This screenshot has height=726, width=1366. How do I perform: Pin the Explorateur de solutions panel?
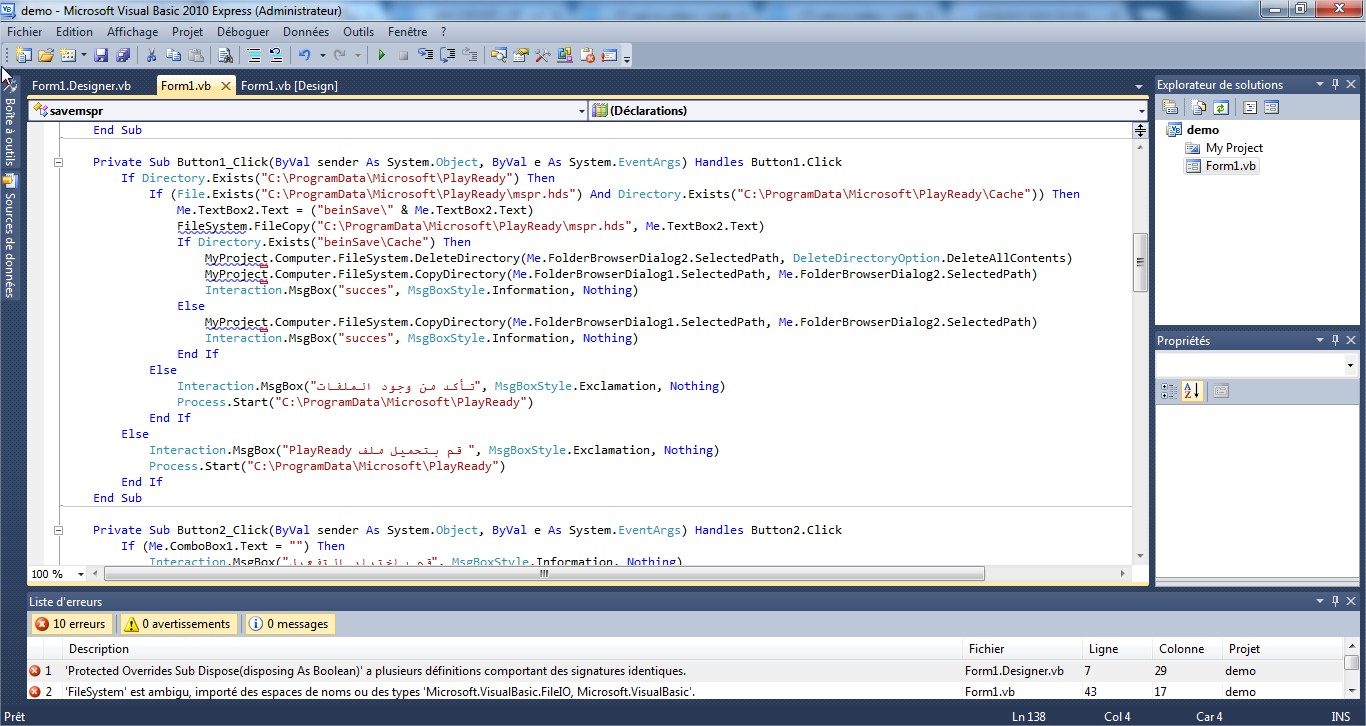pyautogui.click(x=1337, y=84)
